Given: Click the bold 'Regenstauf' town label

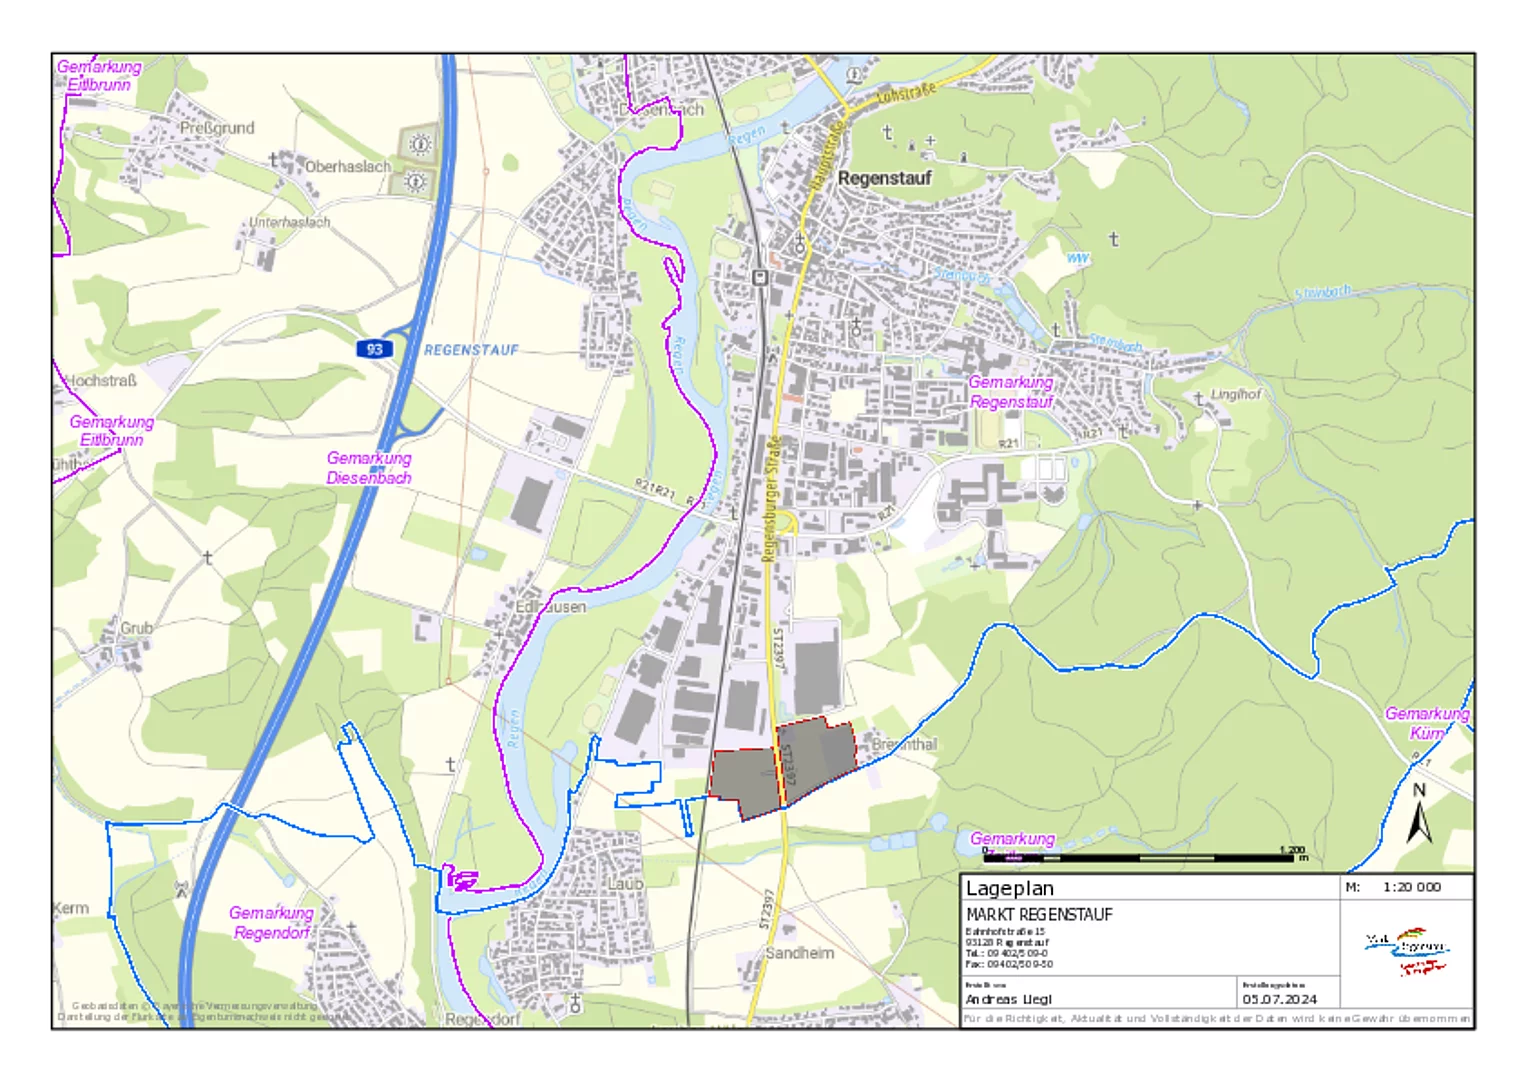Looking at the screenshot, I should (x=884, y=178).
